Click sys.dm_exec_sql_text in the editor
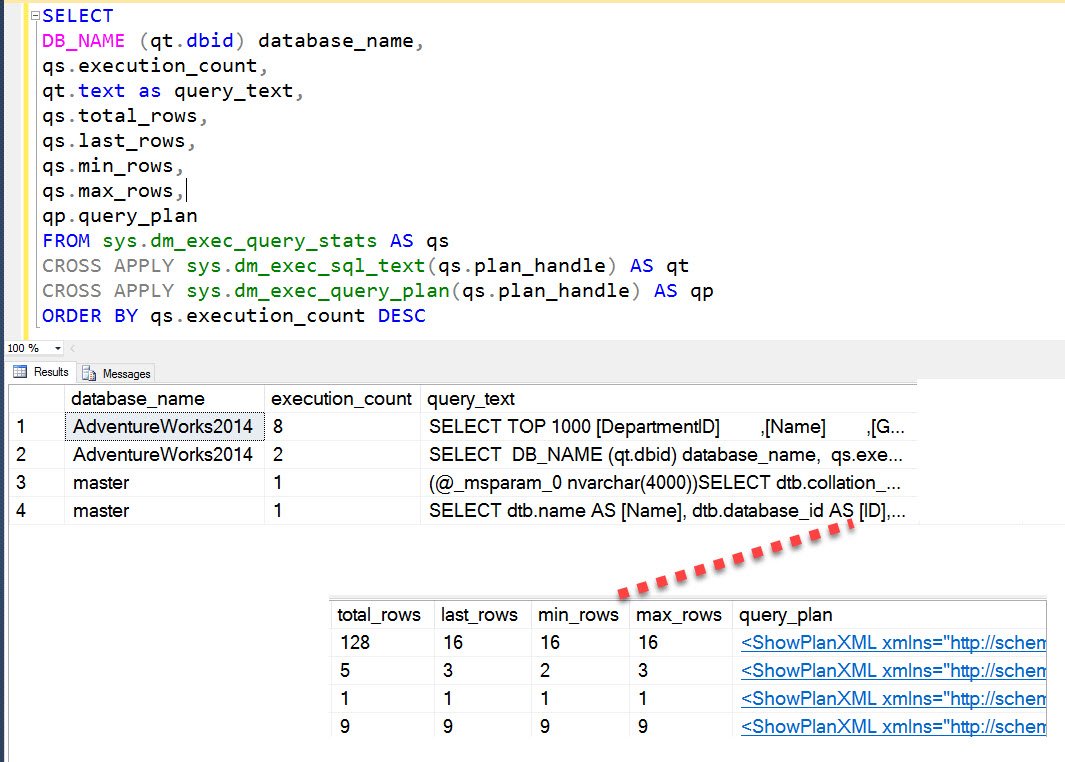This screenshot has height=762, width=1065. click(306, 266)
